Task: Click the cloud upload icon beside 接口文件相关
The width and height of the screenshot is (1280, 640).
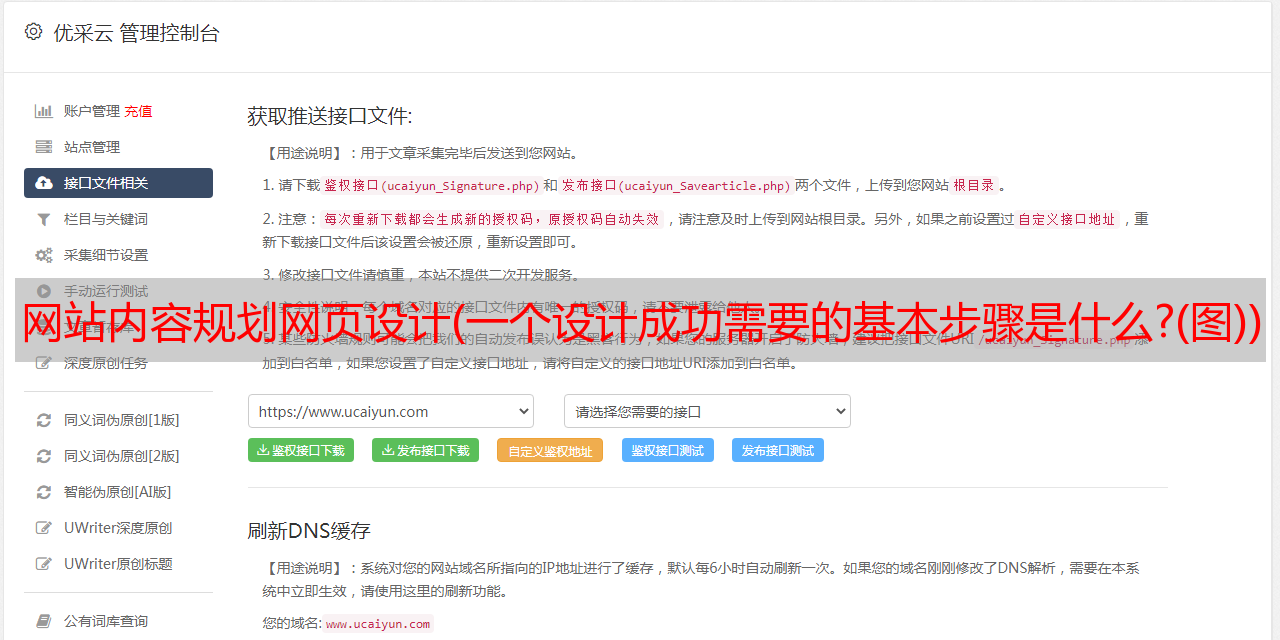Action: pyautogui.click(x=44, y=183)
